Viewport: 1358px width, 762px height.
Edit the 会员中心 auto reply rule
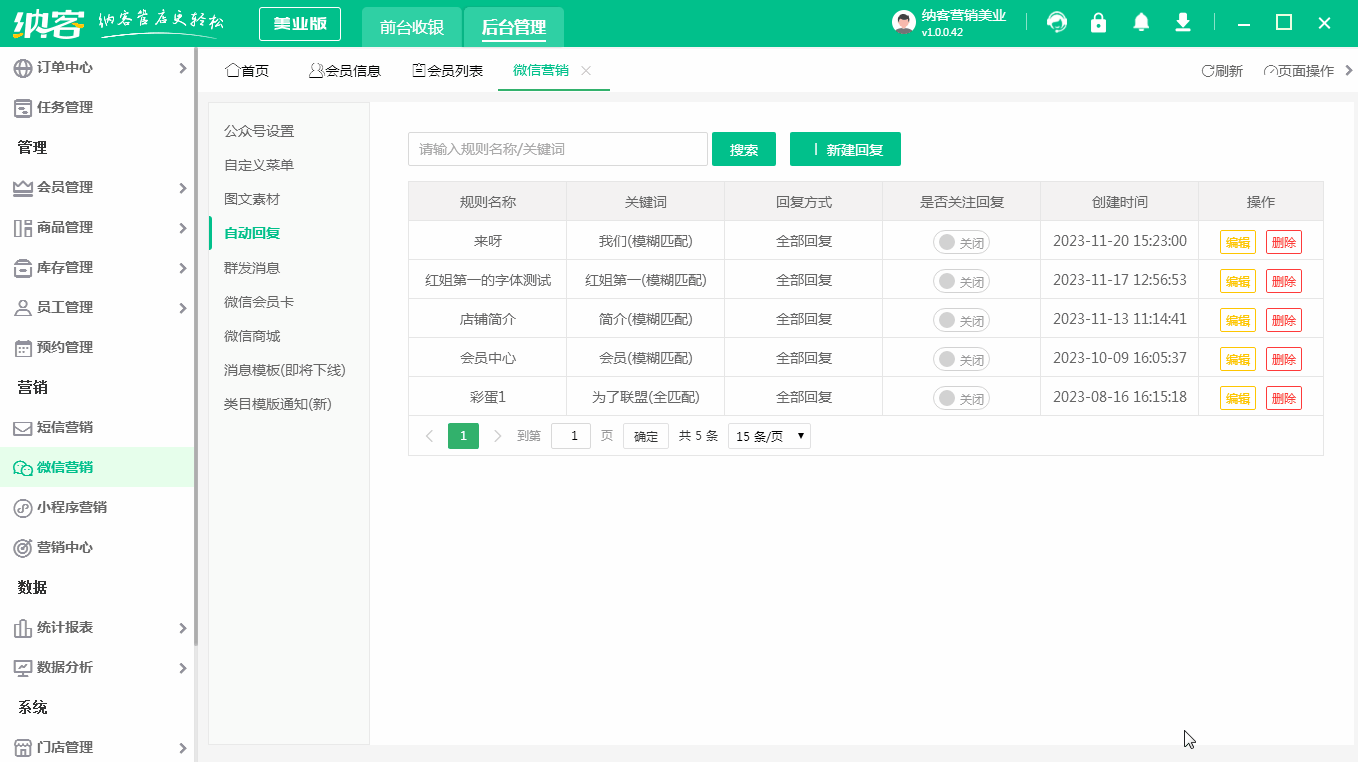click(1237, 358)
